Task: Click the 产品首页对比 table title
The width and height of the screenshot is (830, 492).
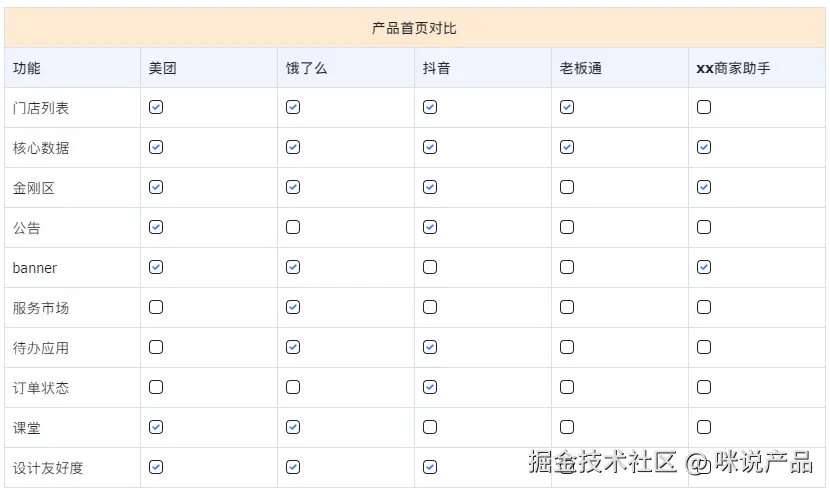Action: tap(414, 28)
